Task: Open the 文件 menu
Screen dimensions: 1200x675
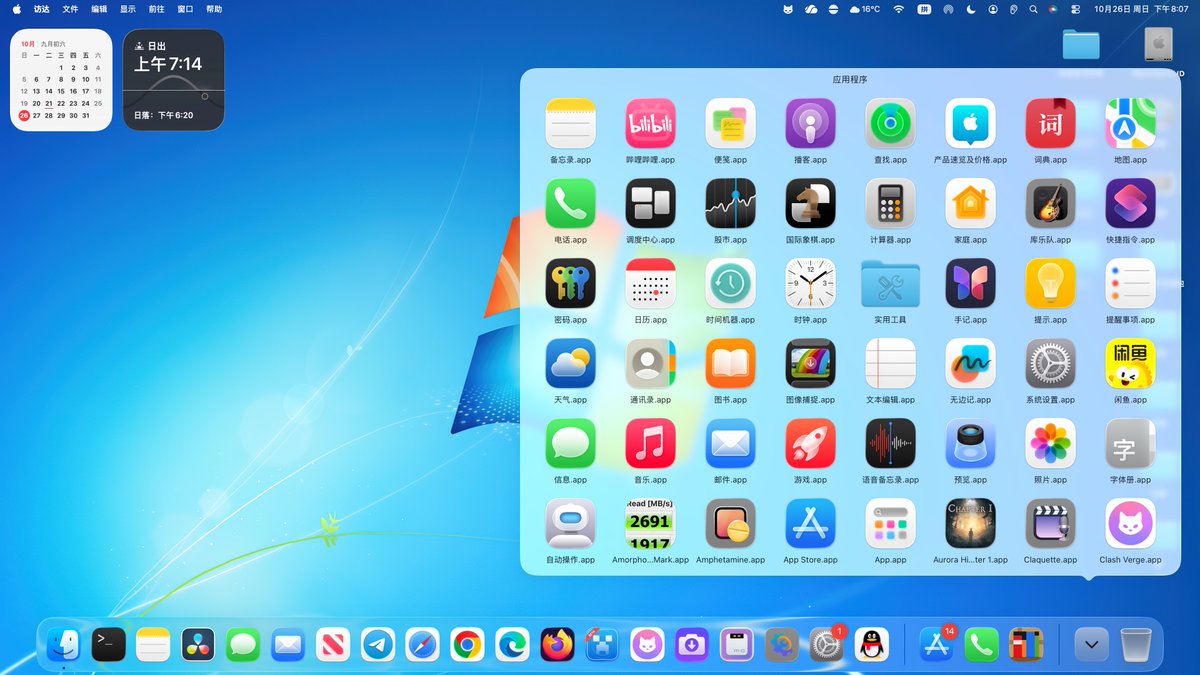Action: (x=70, y=9)
